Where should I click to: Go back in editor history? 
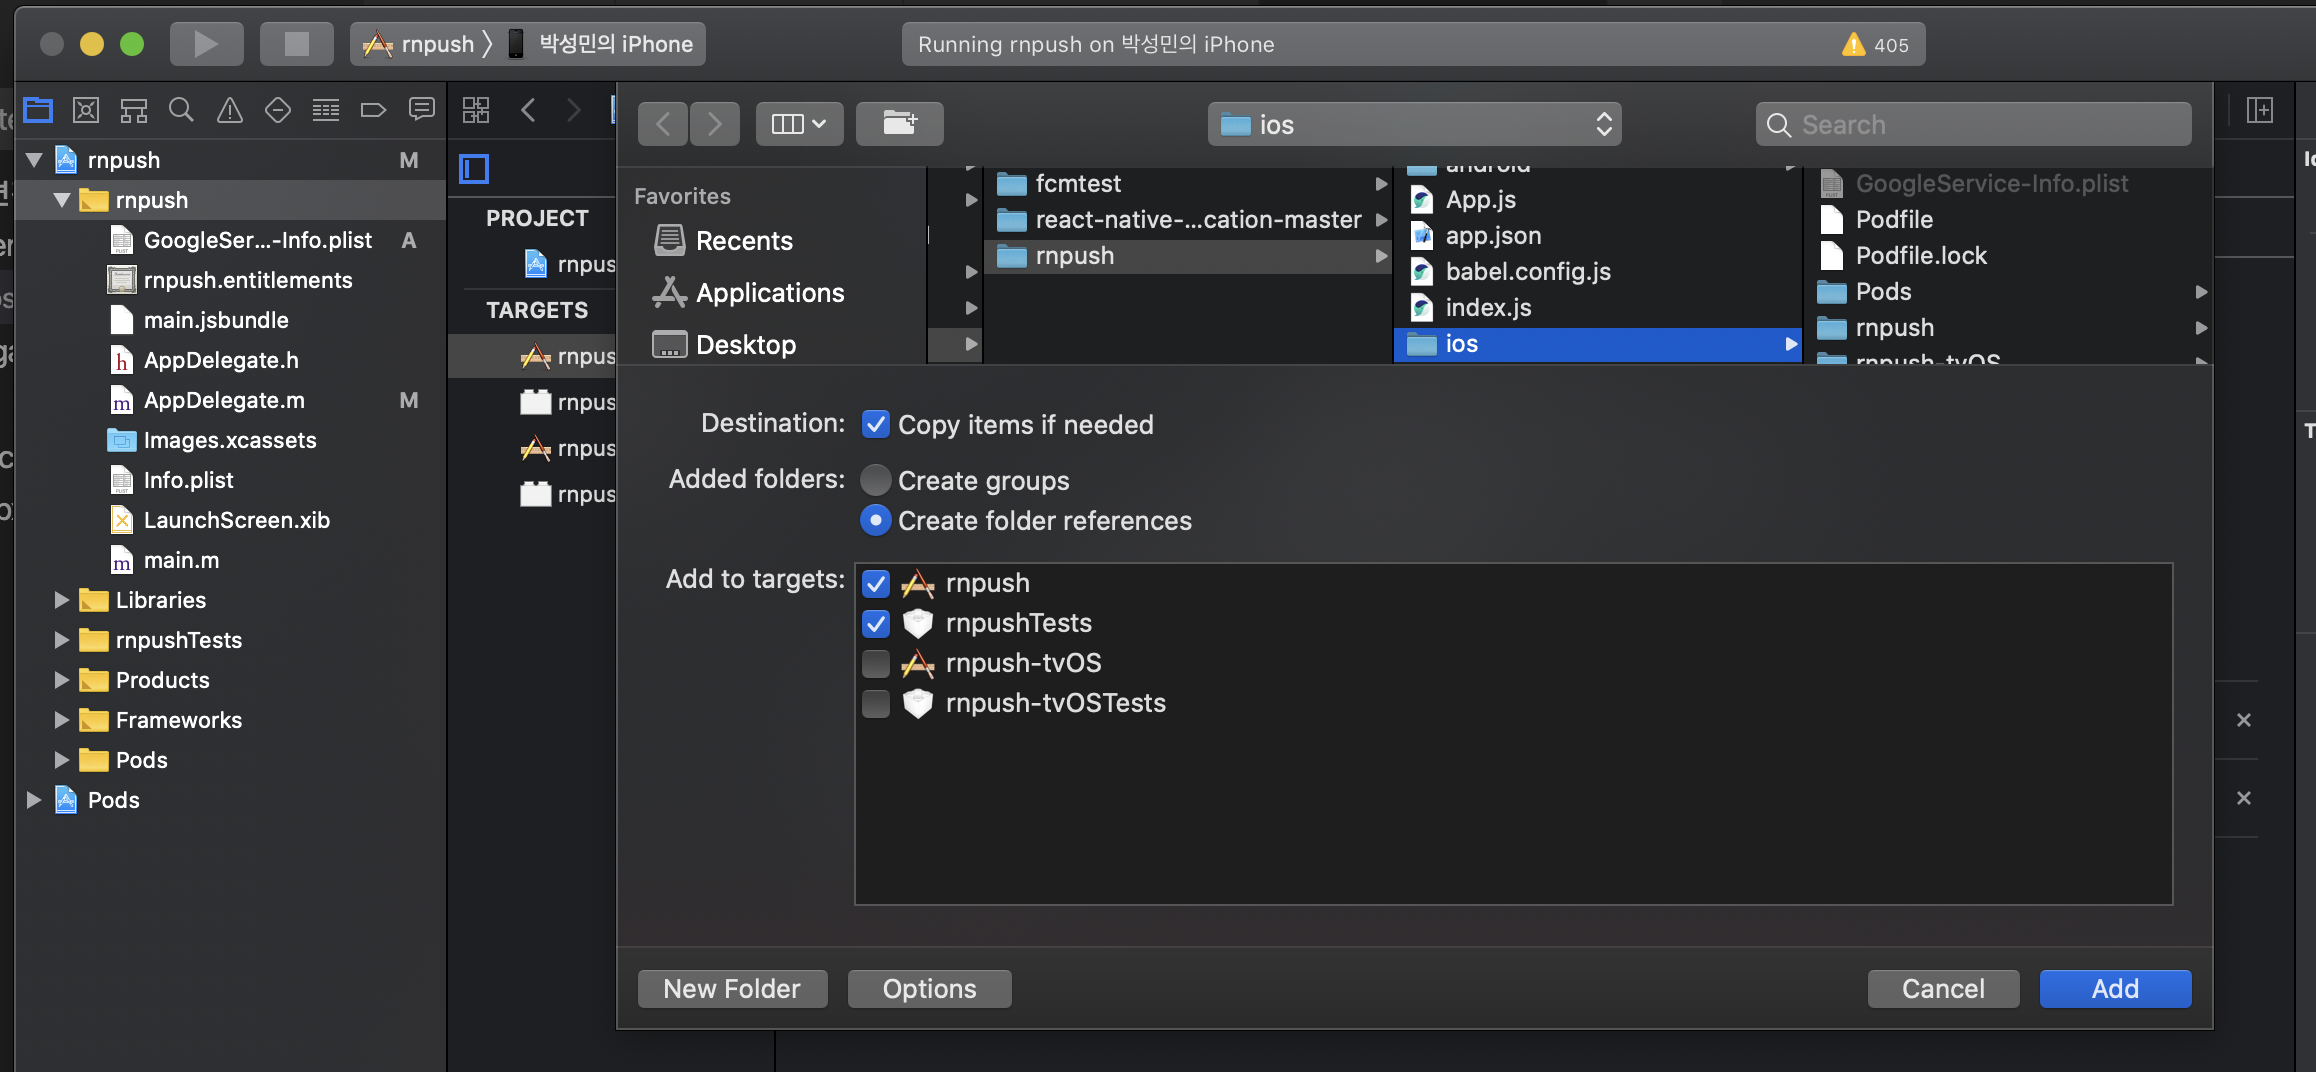coord(529,110)
